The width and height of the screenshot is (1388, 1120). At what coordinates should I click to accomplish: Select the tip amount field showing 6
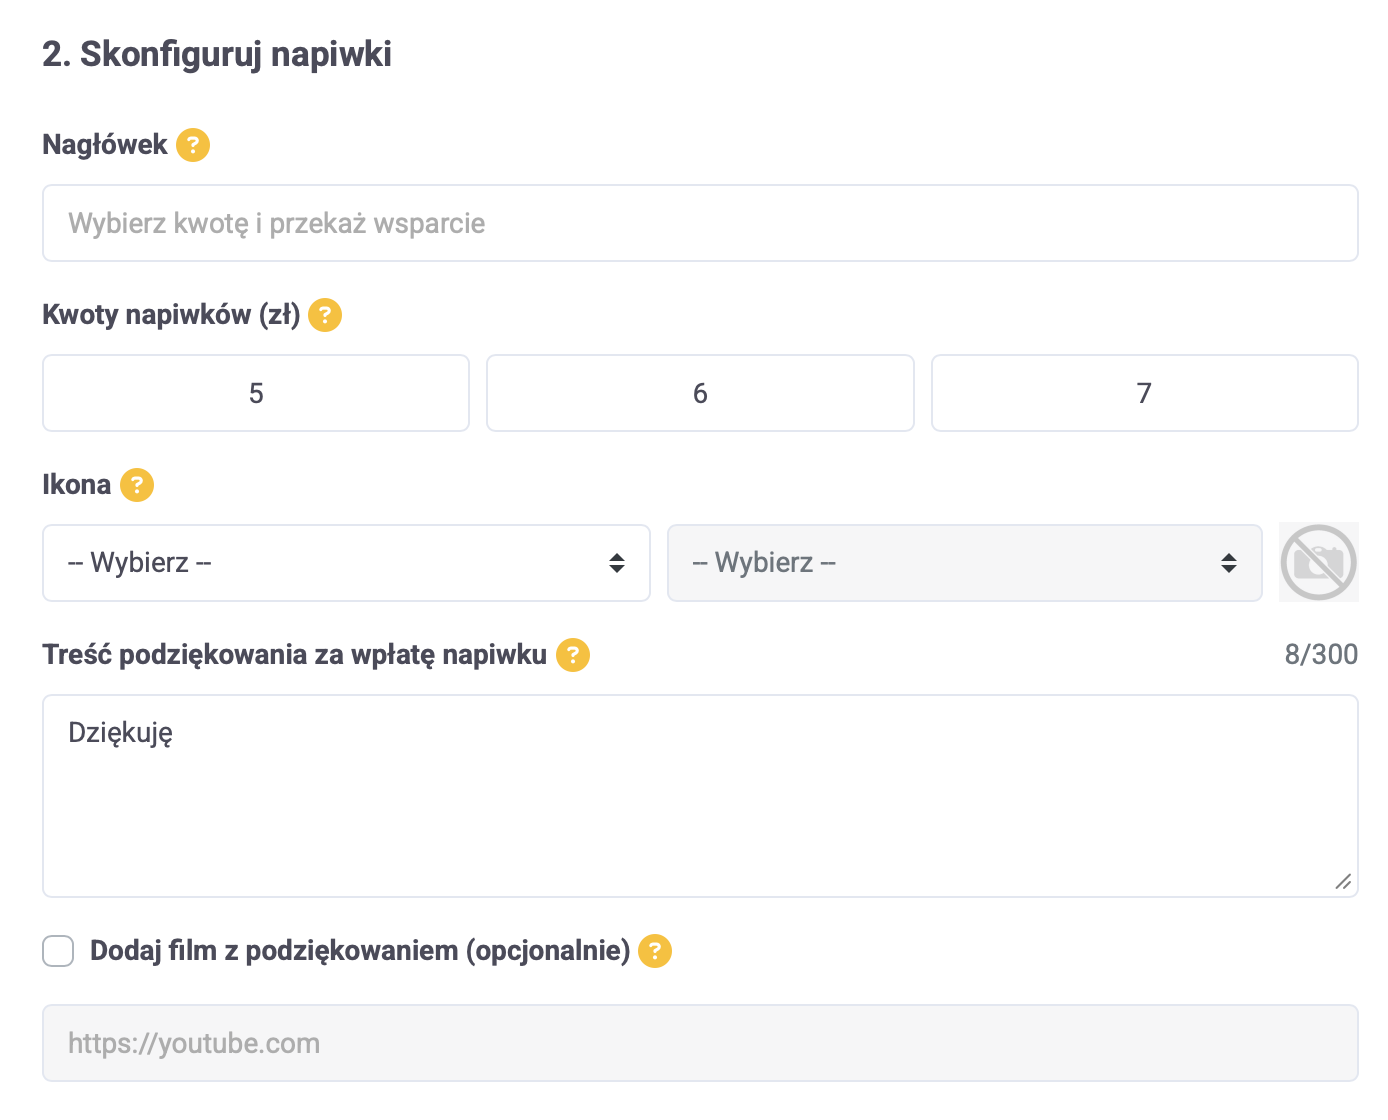tap(700, 393)
